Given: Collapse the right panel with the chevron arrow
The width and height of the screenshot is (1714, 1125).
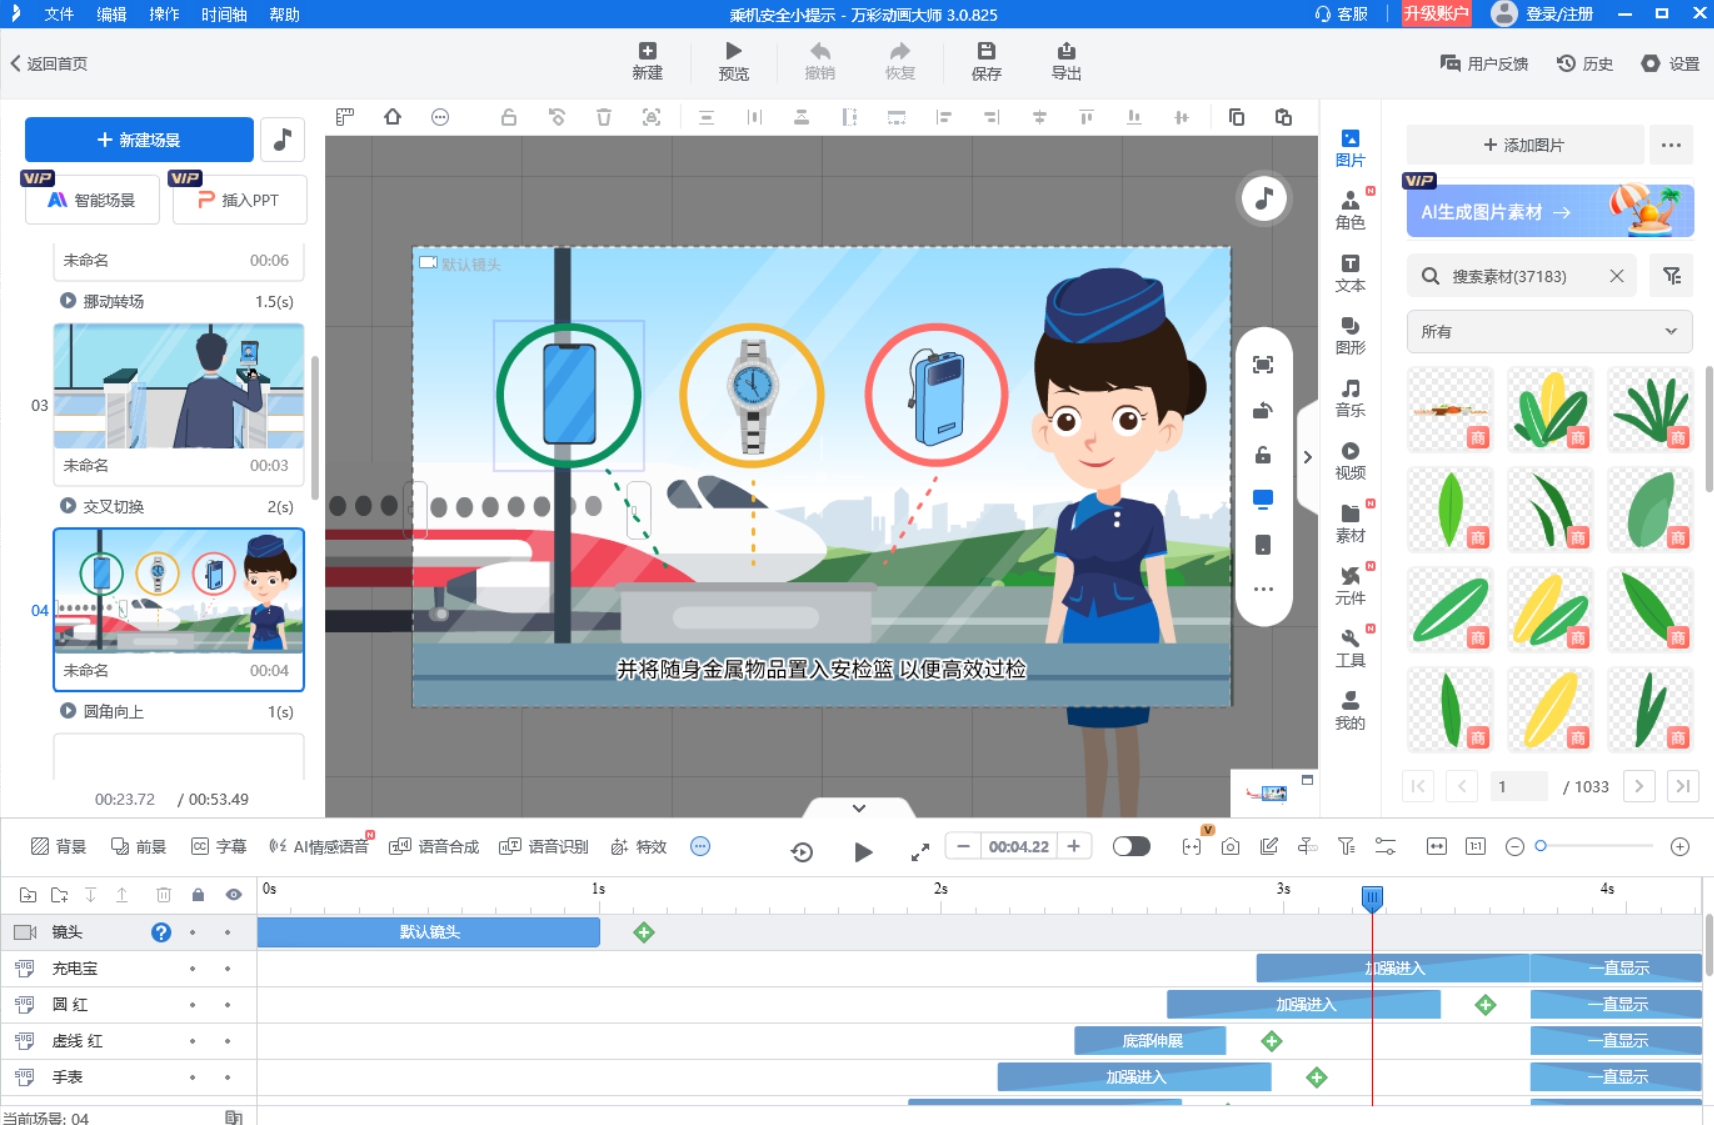Looking at the screenshot, I should click(1307, 457).
